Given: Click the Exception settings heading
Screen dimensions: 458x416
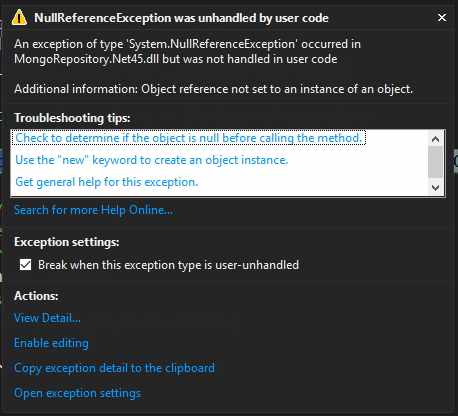Looking at the screenshot, I should point(67,242).
